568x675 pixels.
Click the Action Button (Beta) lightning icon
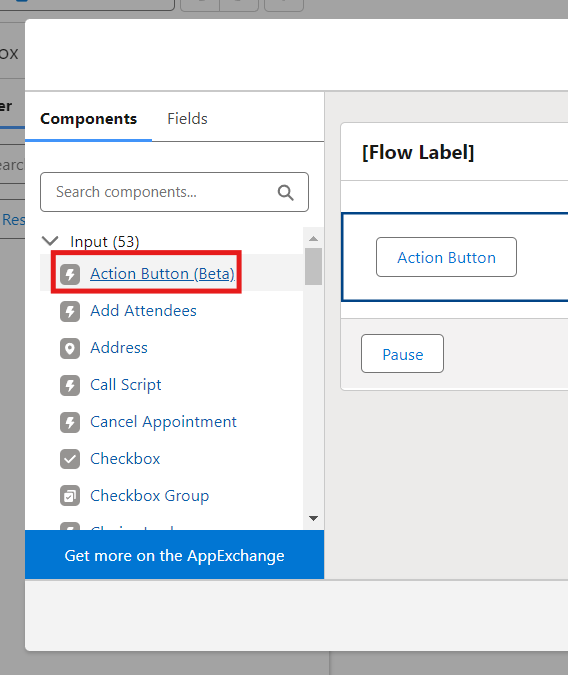(70, 274)
